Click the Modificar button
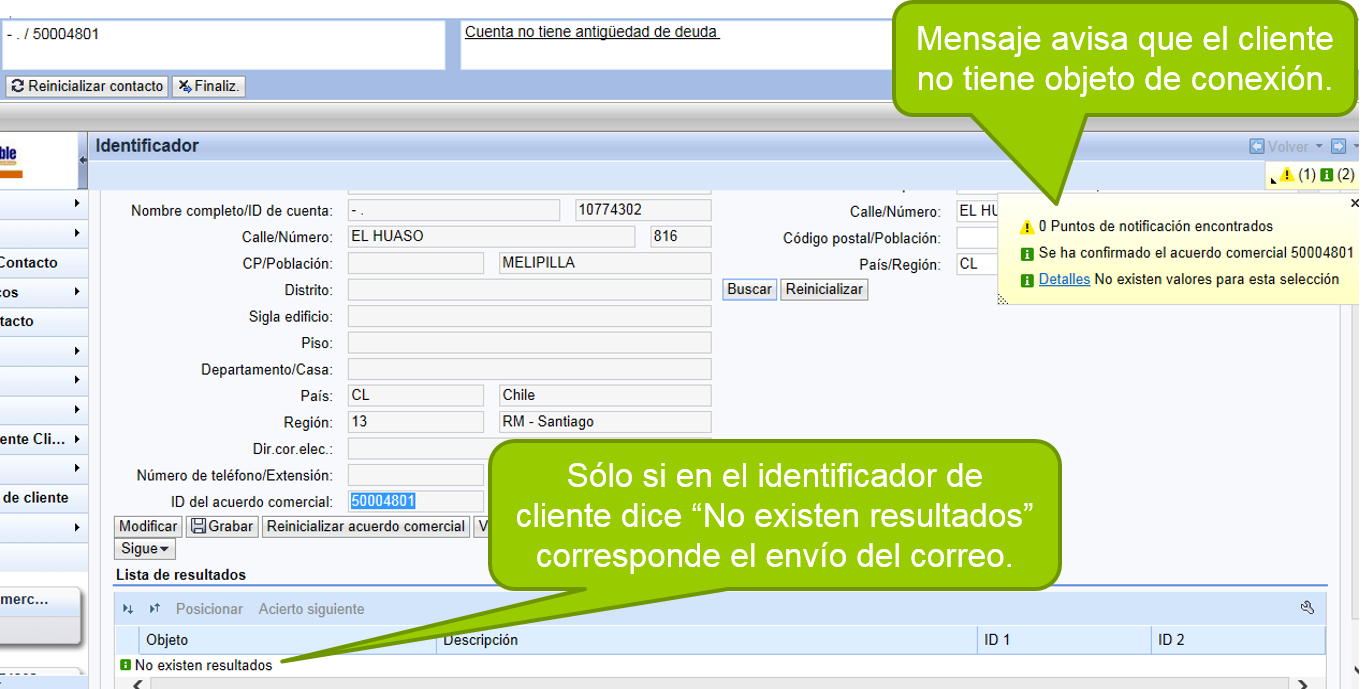This screenshot has height=689, width=1364. [148, 526]
